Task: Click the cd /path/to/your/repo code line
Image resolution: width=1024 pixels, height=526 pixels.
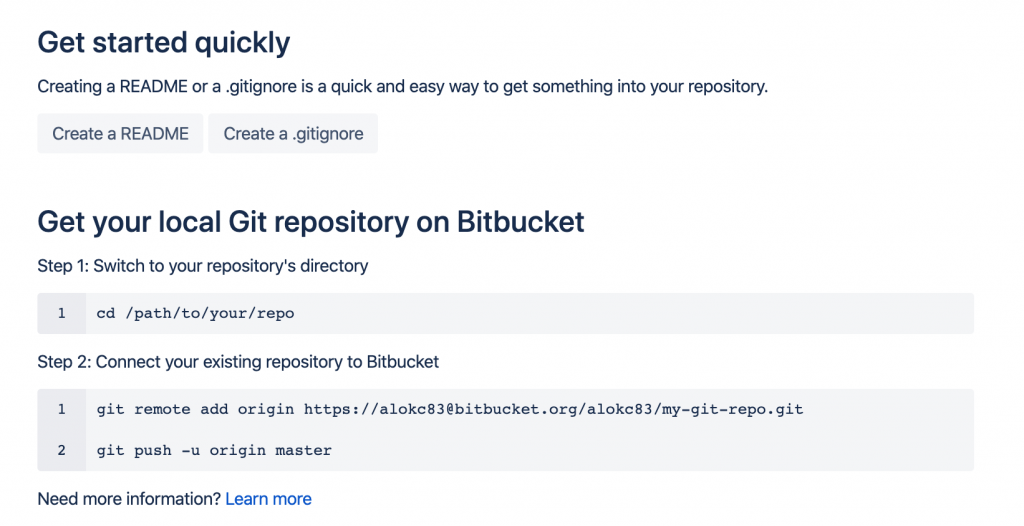Action: click(195, 314)
